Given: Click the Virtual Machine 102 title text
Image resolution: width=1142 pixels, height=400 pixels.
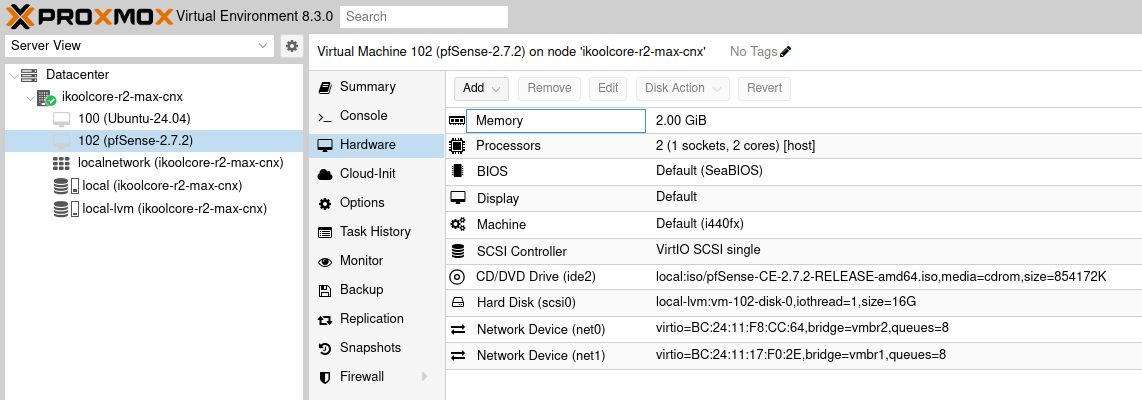Looking at the screenshot, I should click(x=511, y=52).
